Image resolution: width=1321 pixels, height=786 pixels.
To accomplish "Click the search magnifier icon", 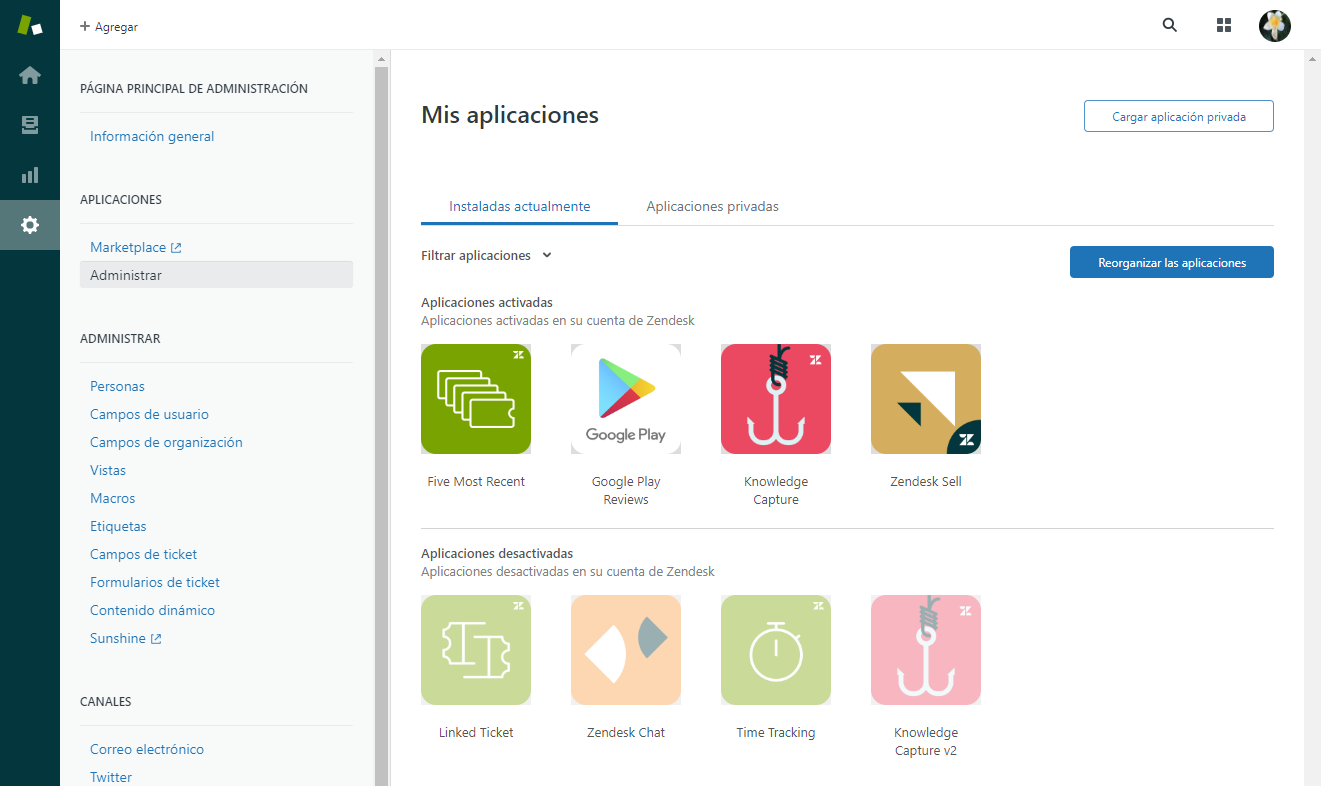I will (x=1170, y=26).
